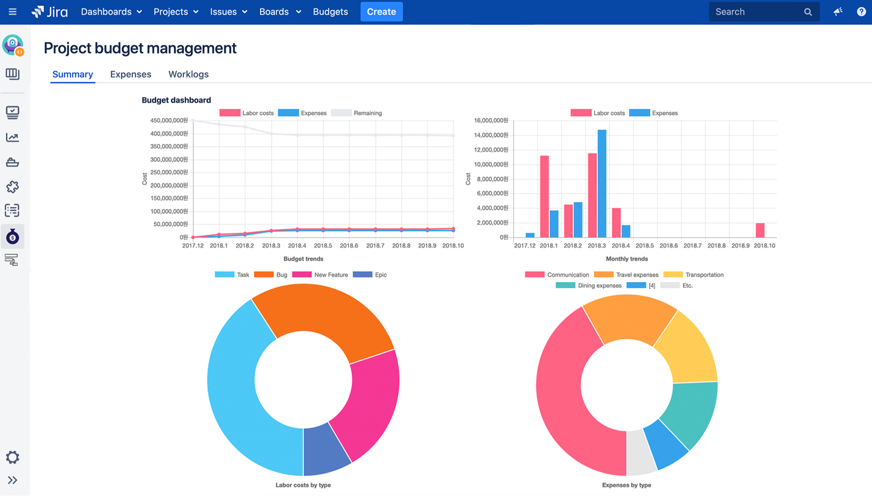Open the board icon in sidebar

pos(12,74)
